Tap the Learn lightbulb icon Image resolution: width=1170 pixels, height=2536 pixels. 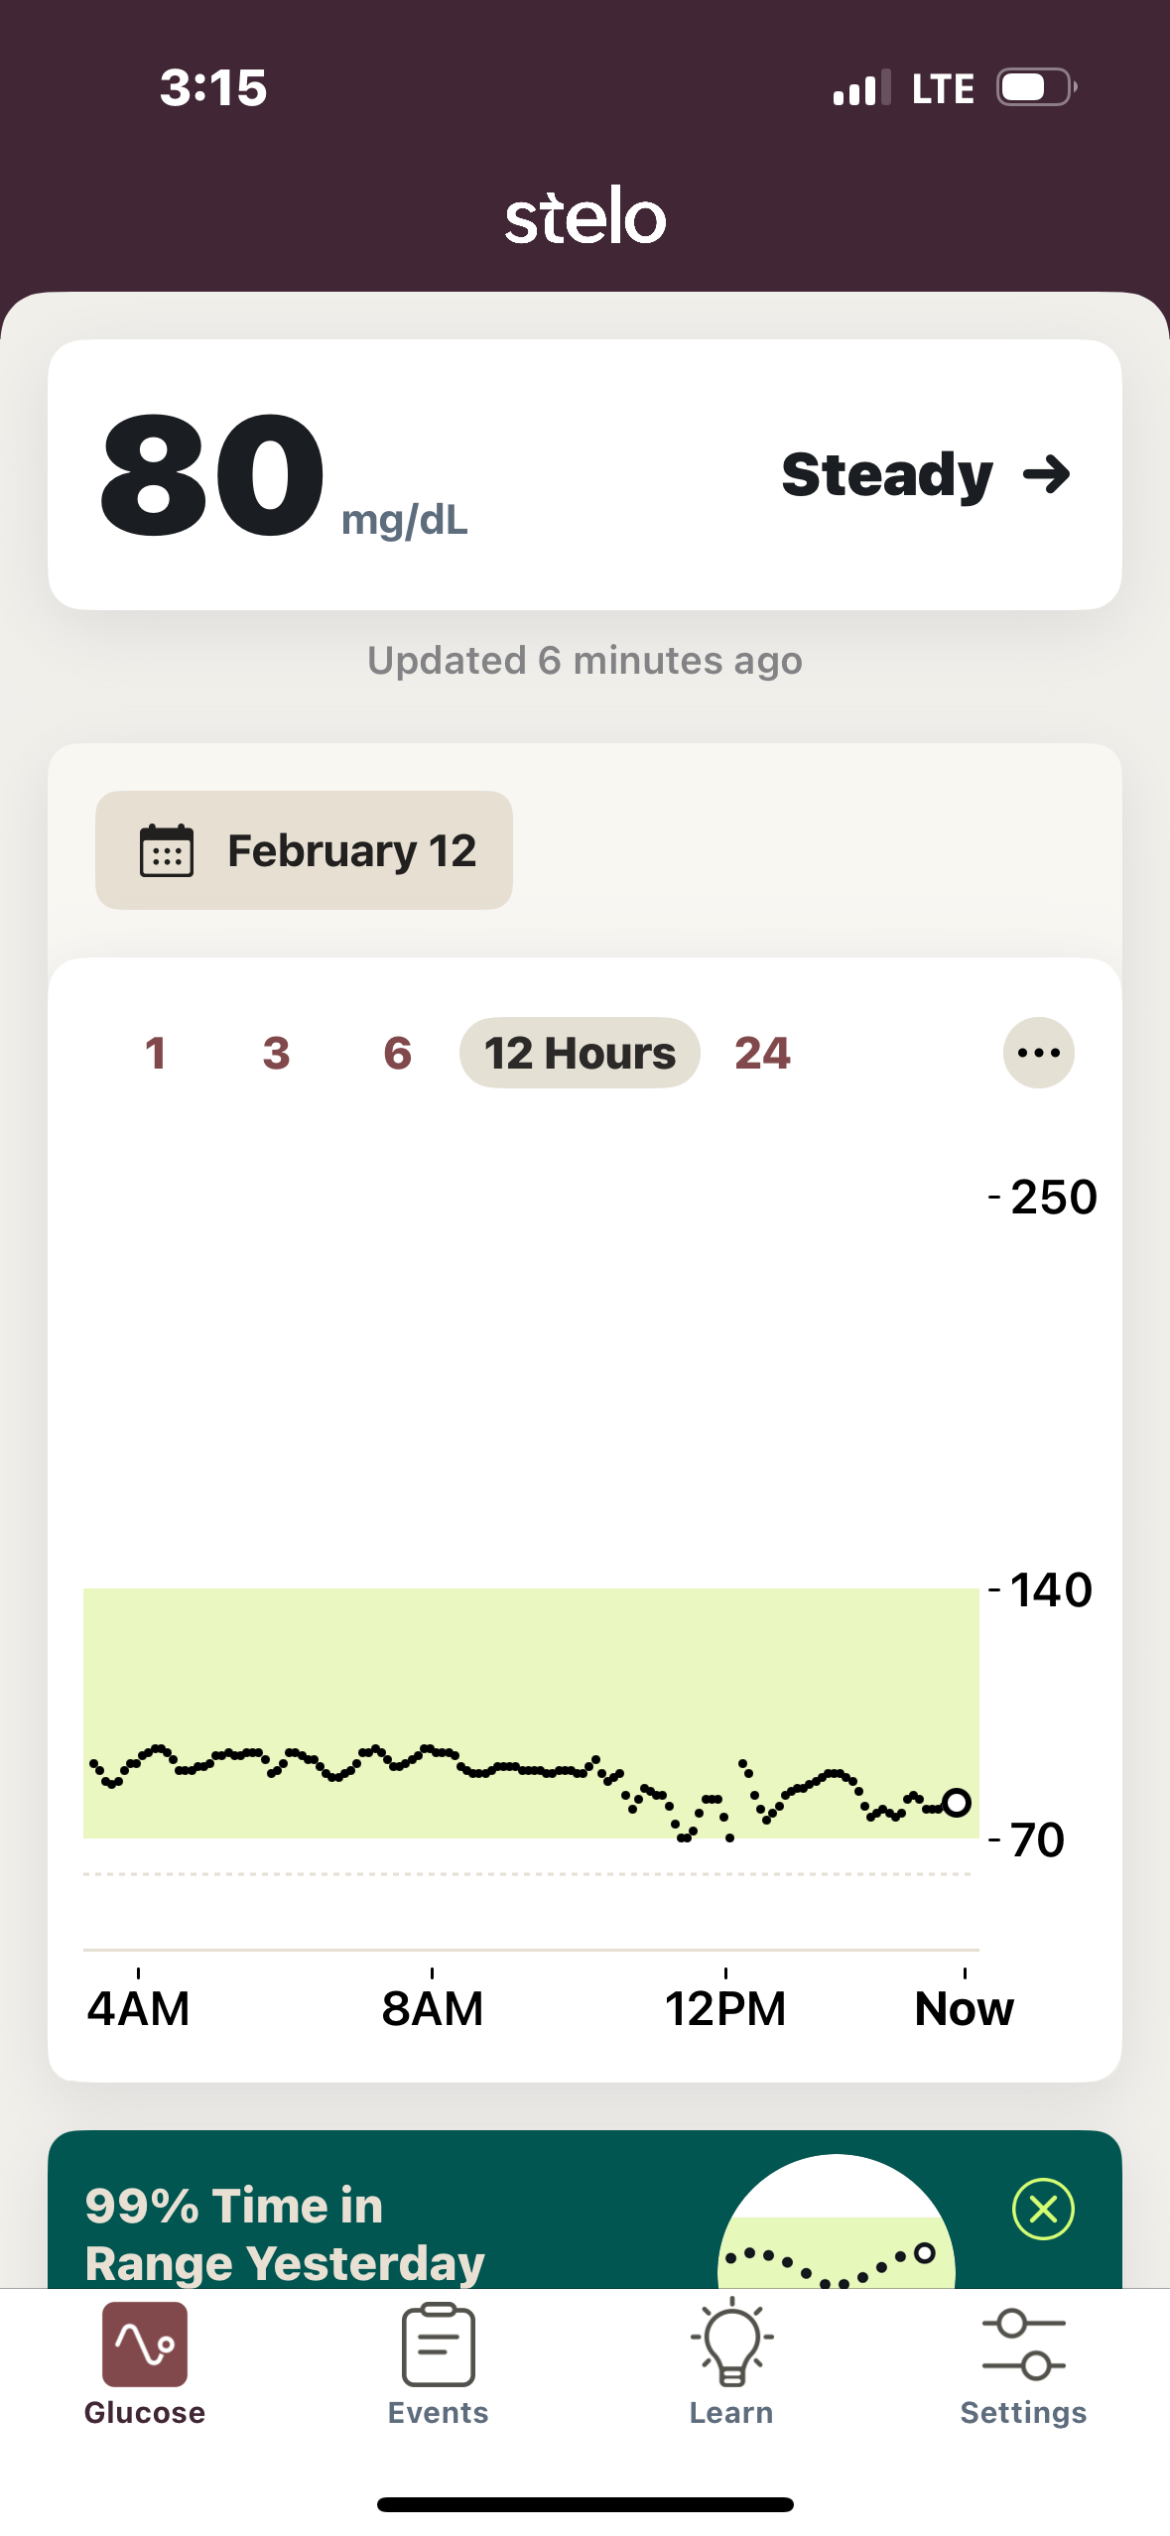click(731, 2345)
